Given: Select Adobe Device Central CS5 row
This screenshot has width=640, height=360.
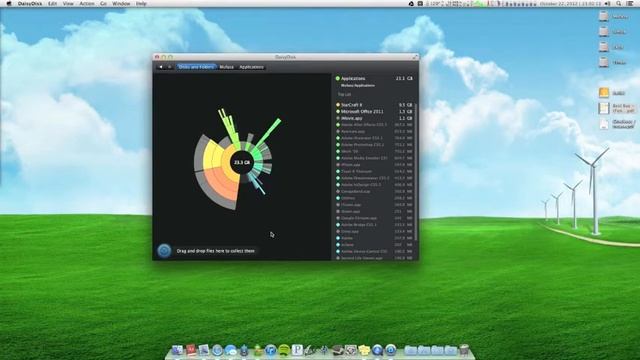Looking at the screenshot, I should pyautogui.click(x=374, y=251).
